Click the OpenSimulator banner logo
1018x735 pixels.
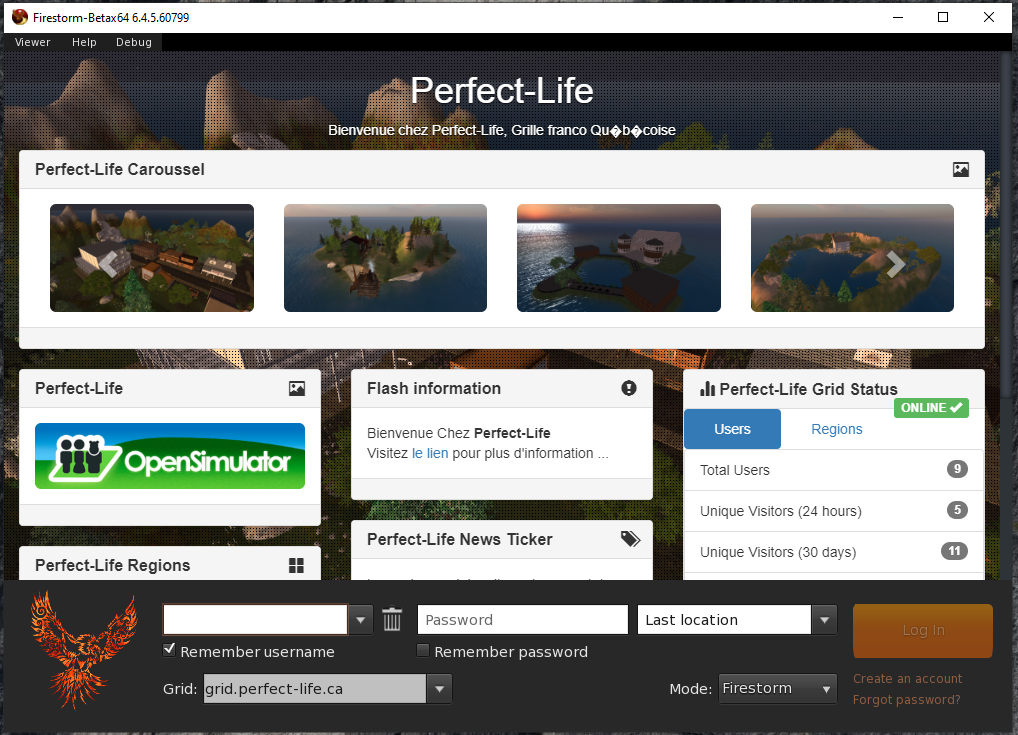[170, 456]
